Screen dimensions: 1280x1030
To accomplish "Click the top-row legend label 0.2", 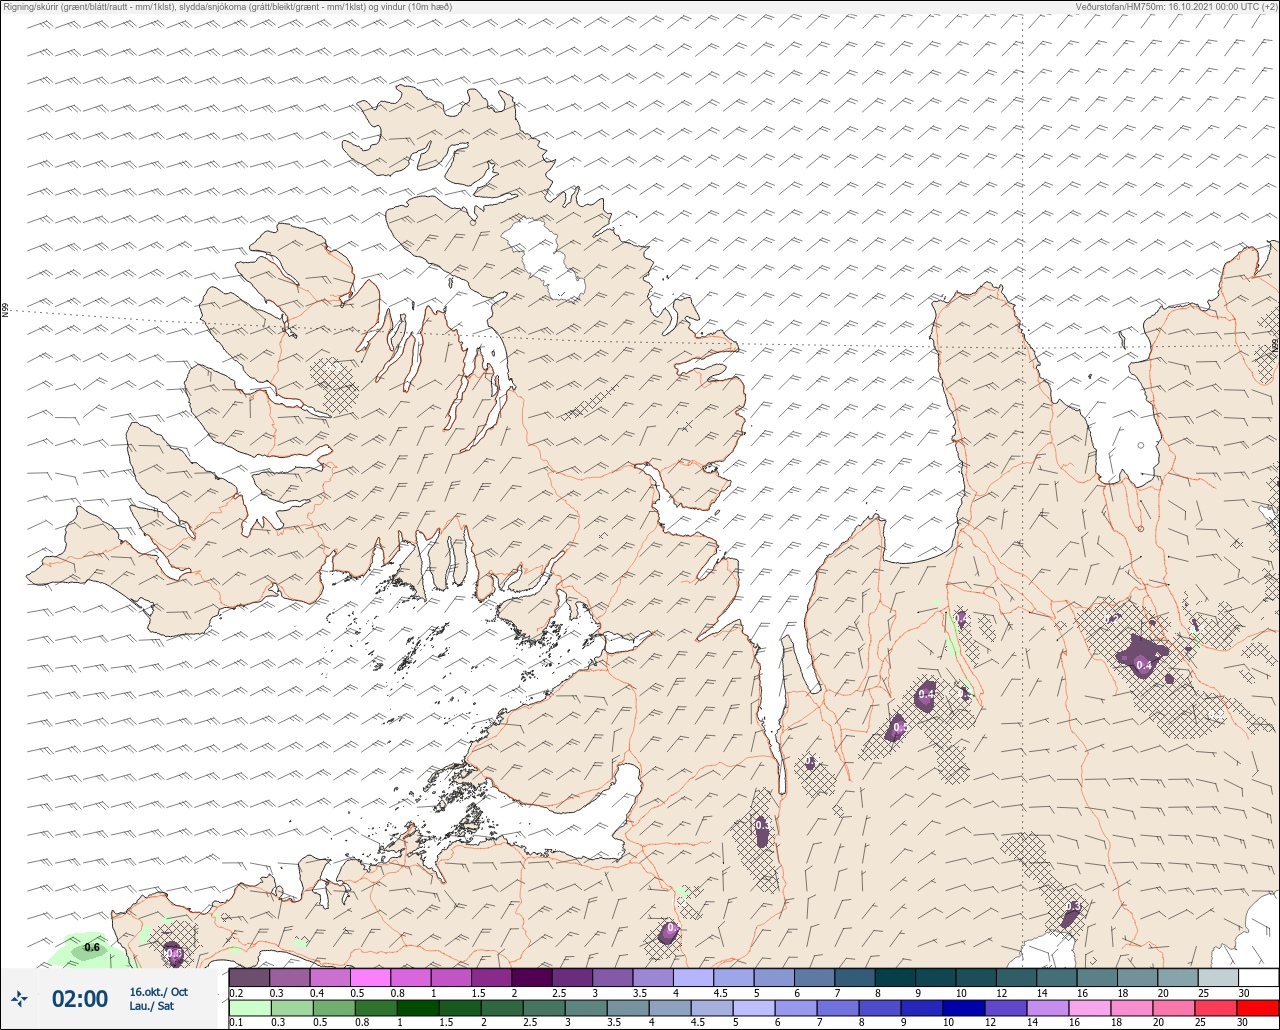I will tap(236, 993).
